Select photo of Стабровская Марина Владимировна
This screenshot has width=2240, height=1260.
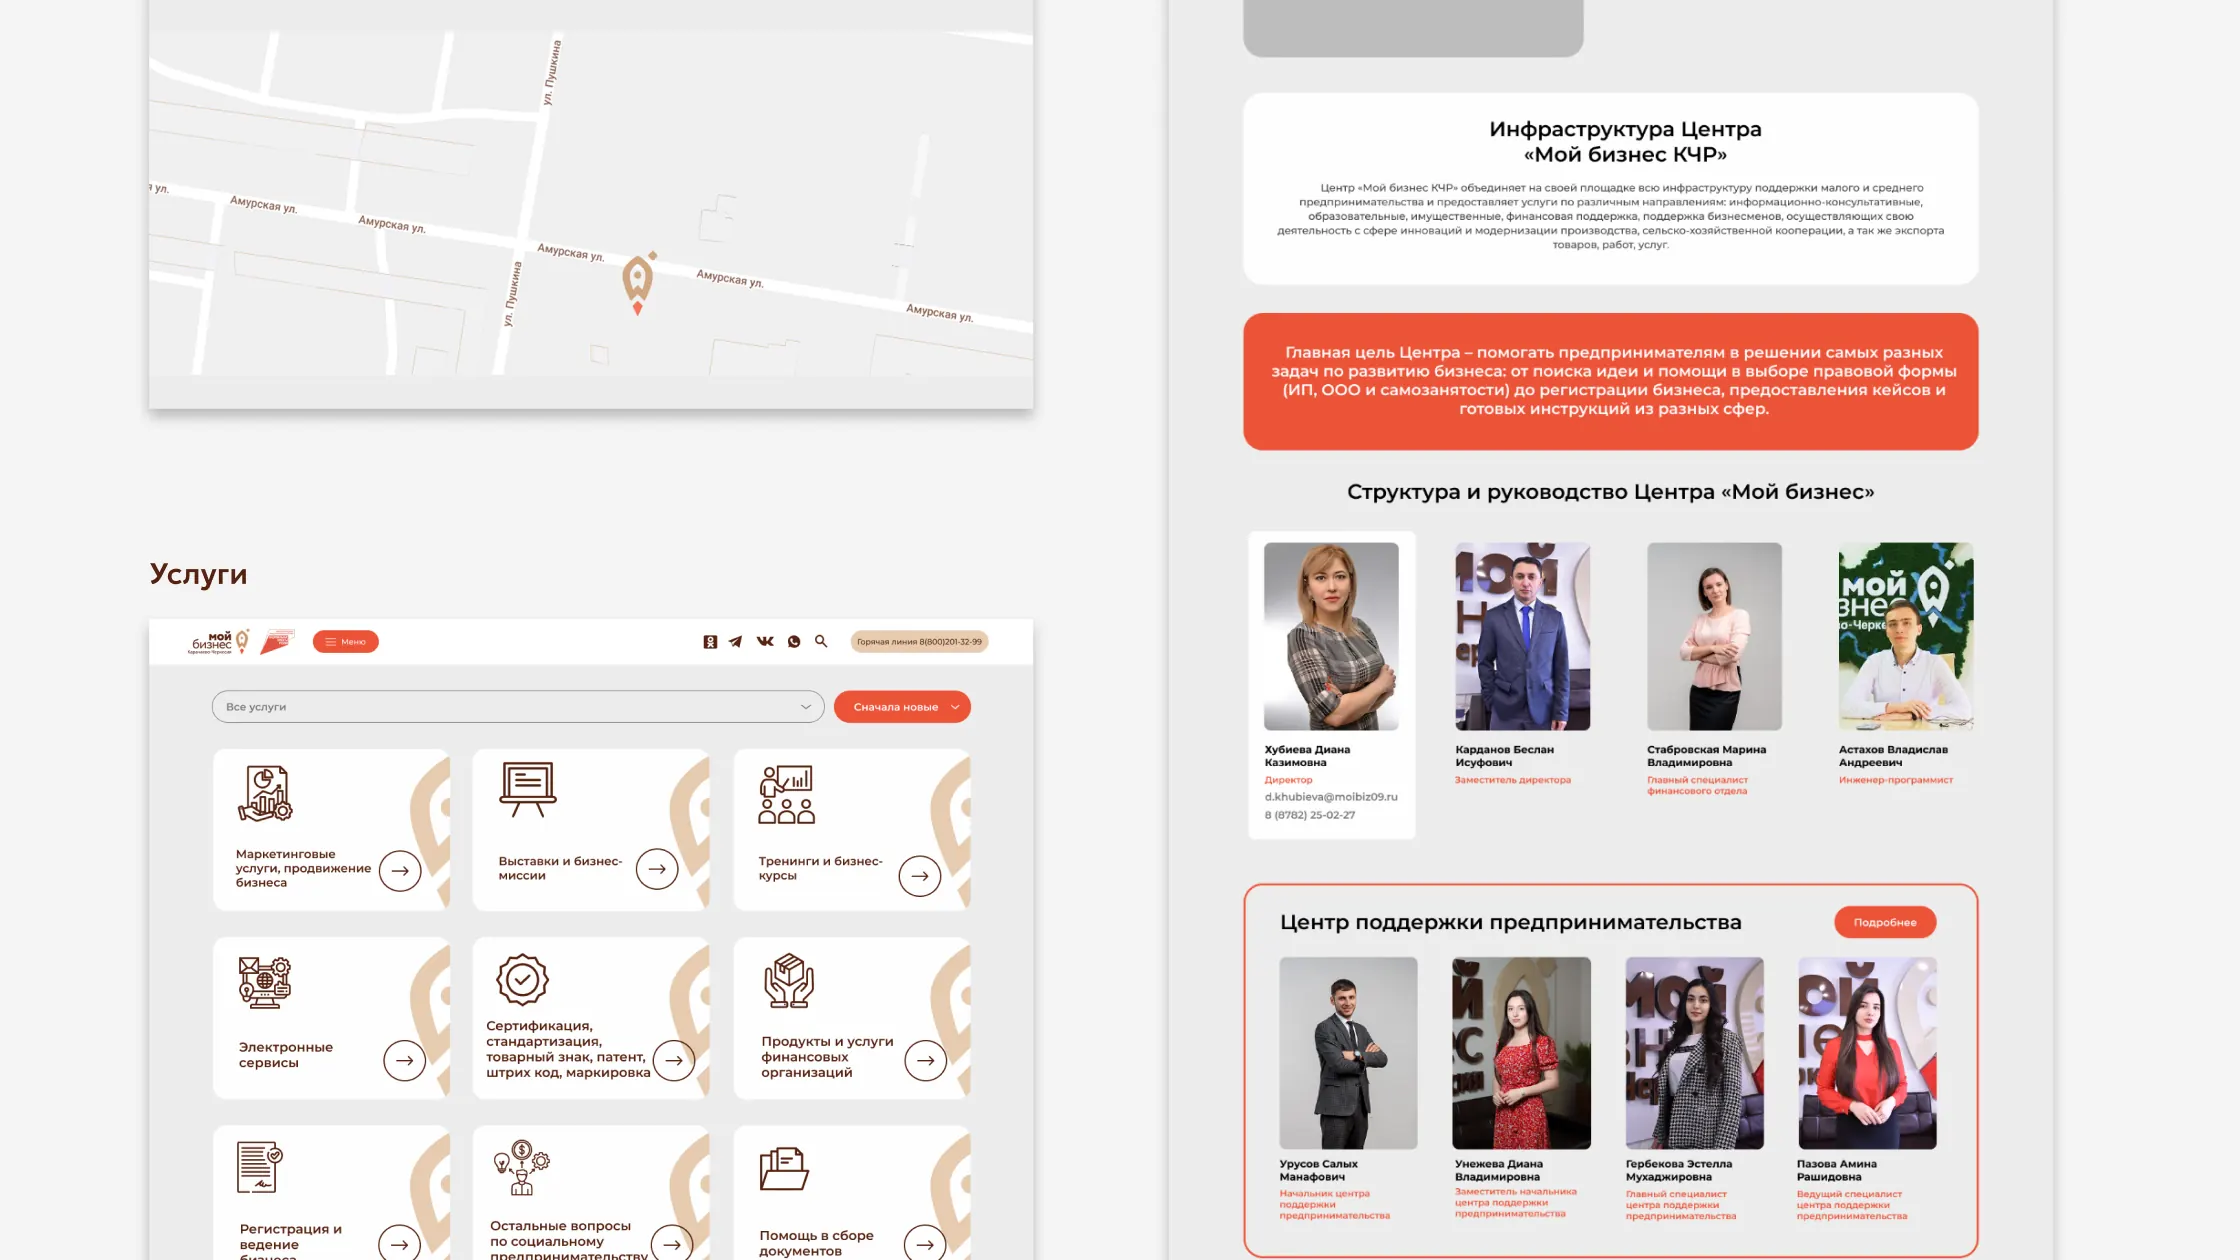[x=1714, y=636]
